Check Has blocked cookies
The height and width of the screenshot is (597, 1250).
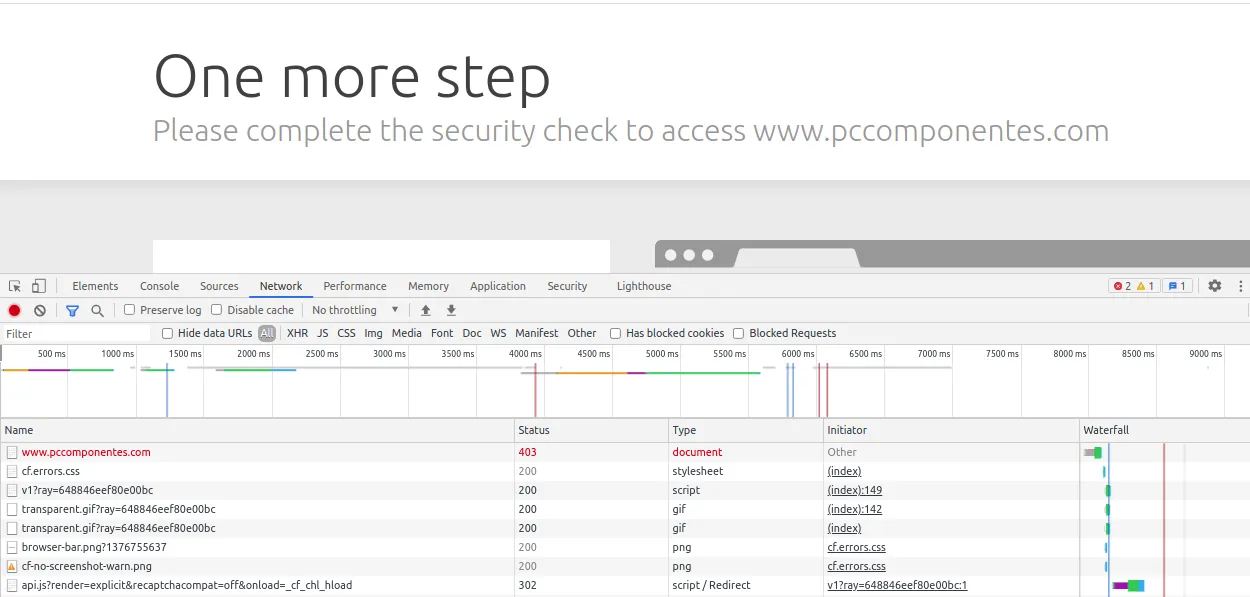coord(615,333)
